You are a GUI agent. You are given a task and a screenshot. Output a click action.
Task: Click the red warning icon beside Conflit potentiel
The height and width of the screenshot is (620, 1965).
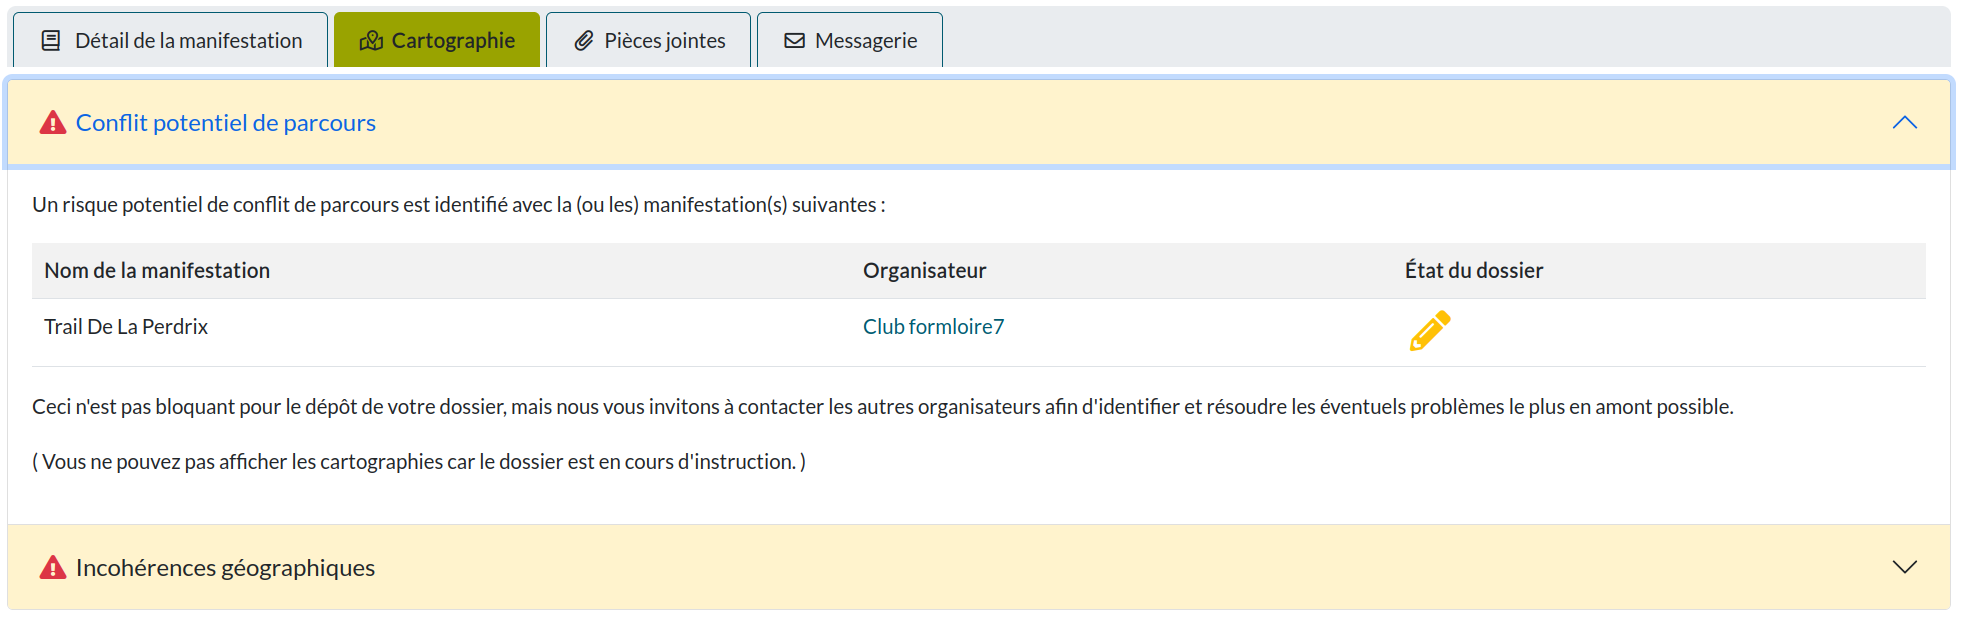pyautogui.click(x=52, y=123)
